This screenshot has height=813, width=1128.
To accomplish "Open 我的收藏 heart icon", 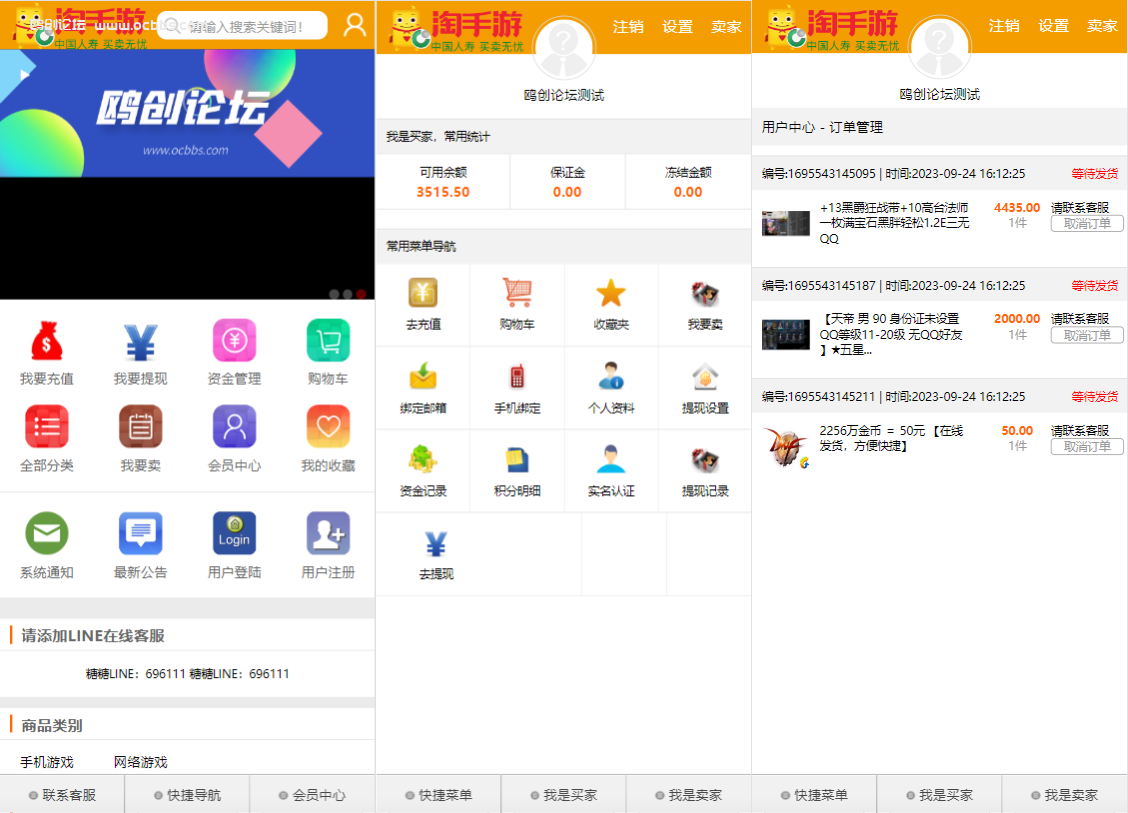I will [x=328, y=427].
